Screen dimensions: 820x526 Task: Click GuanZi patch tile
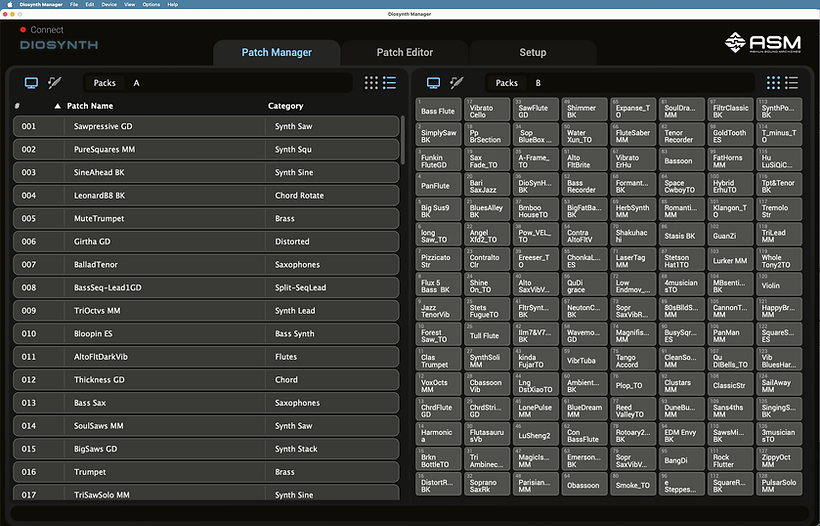[731, 234]
